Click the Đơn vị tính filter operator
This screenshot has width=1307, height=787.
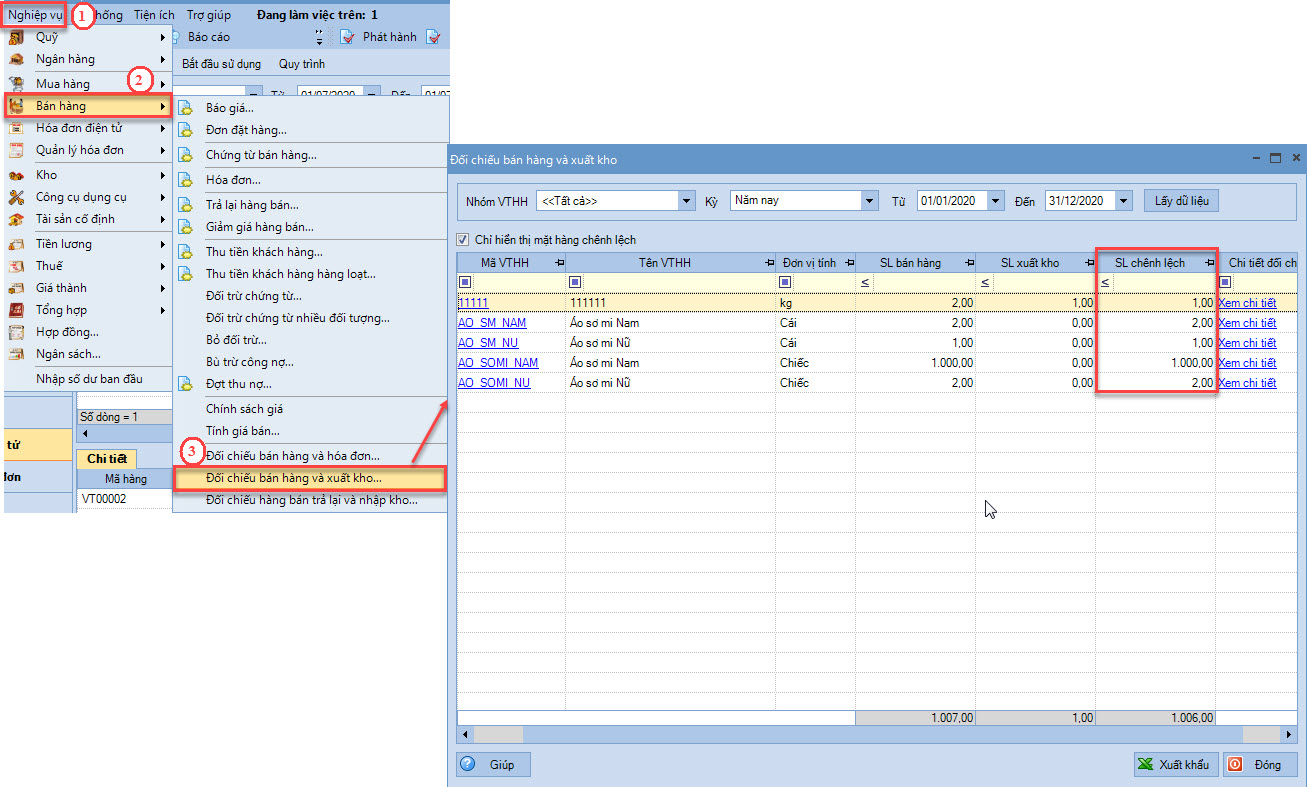coord(785,283)
